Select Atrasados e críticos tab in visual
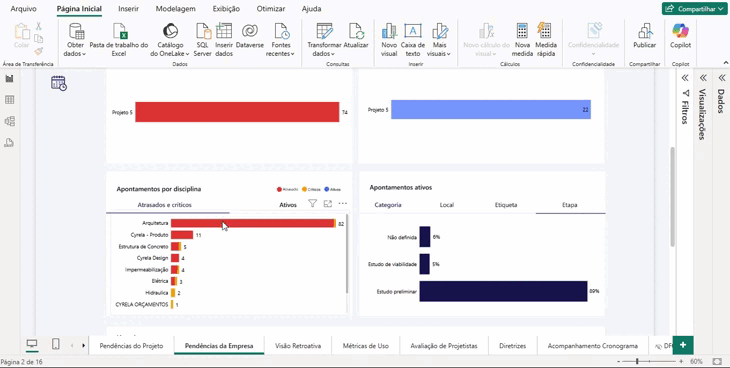 click(x=164, y=204)
